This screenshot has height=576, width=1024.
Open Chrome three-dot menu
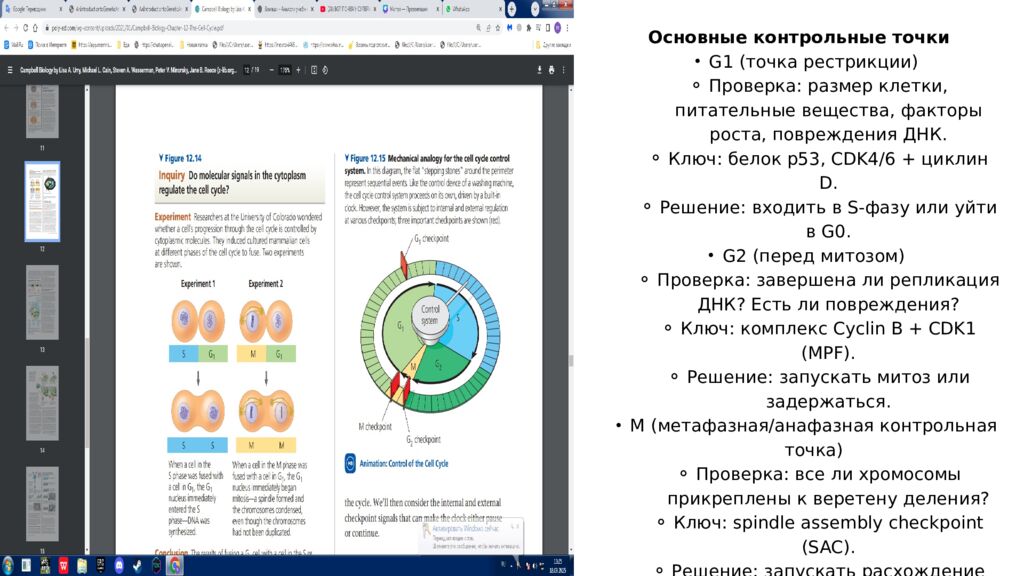(567, 27)
